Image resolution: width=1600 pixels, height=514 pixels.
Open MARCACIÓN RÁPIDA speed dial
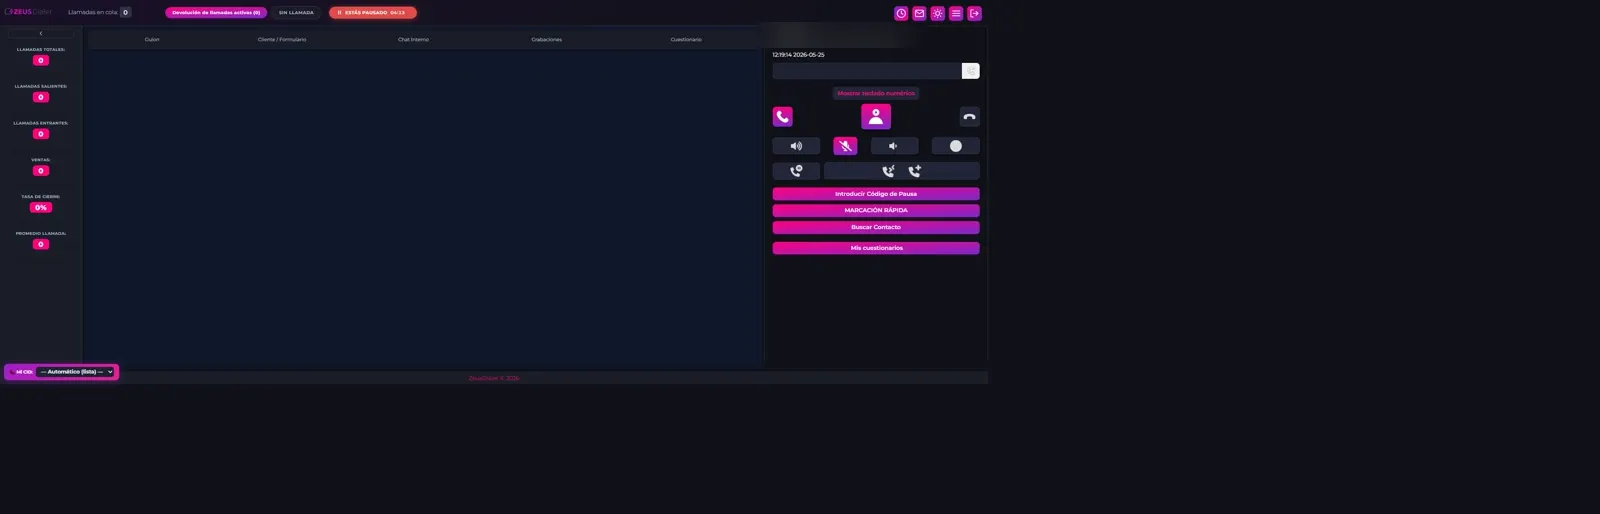[876, 211]
